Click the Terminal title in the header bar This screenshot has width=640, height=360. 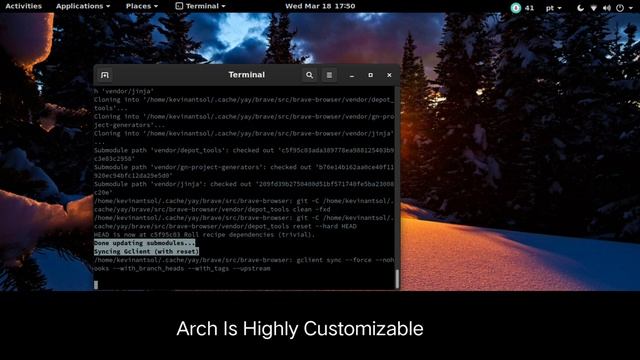point(247,75)
